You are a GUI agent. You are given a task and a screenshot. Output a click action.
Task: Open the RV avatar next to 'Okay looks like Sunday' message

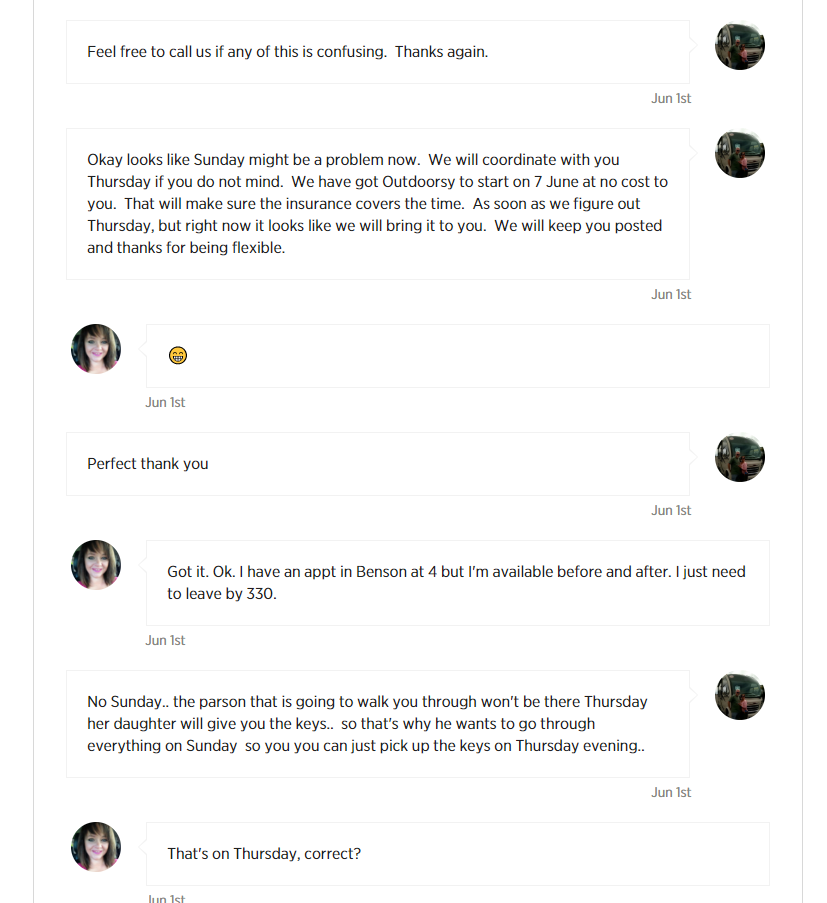(x=739, y=154)
